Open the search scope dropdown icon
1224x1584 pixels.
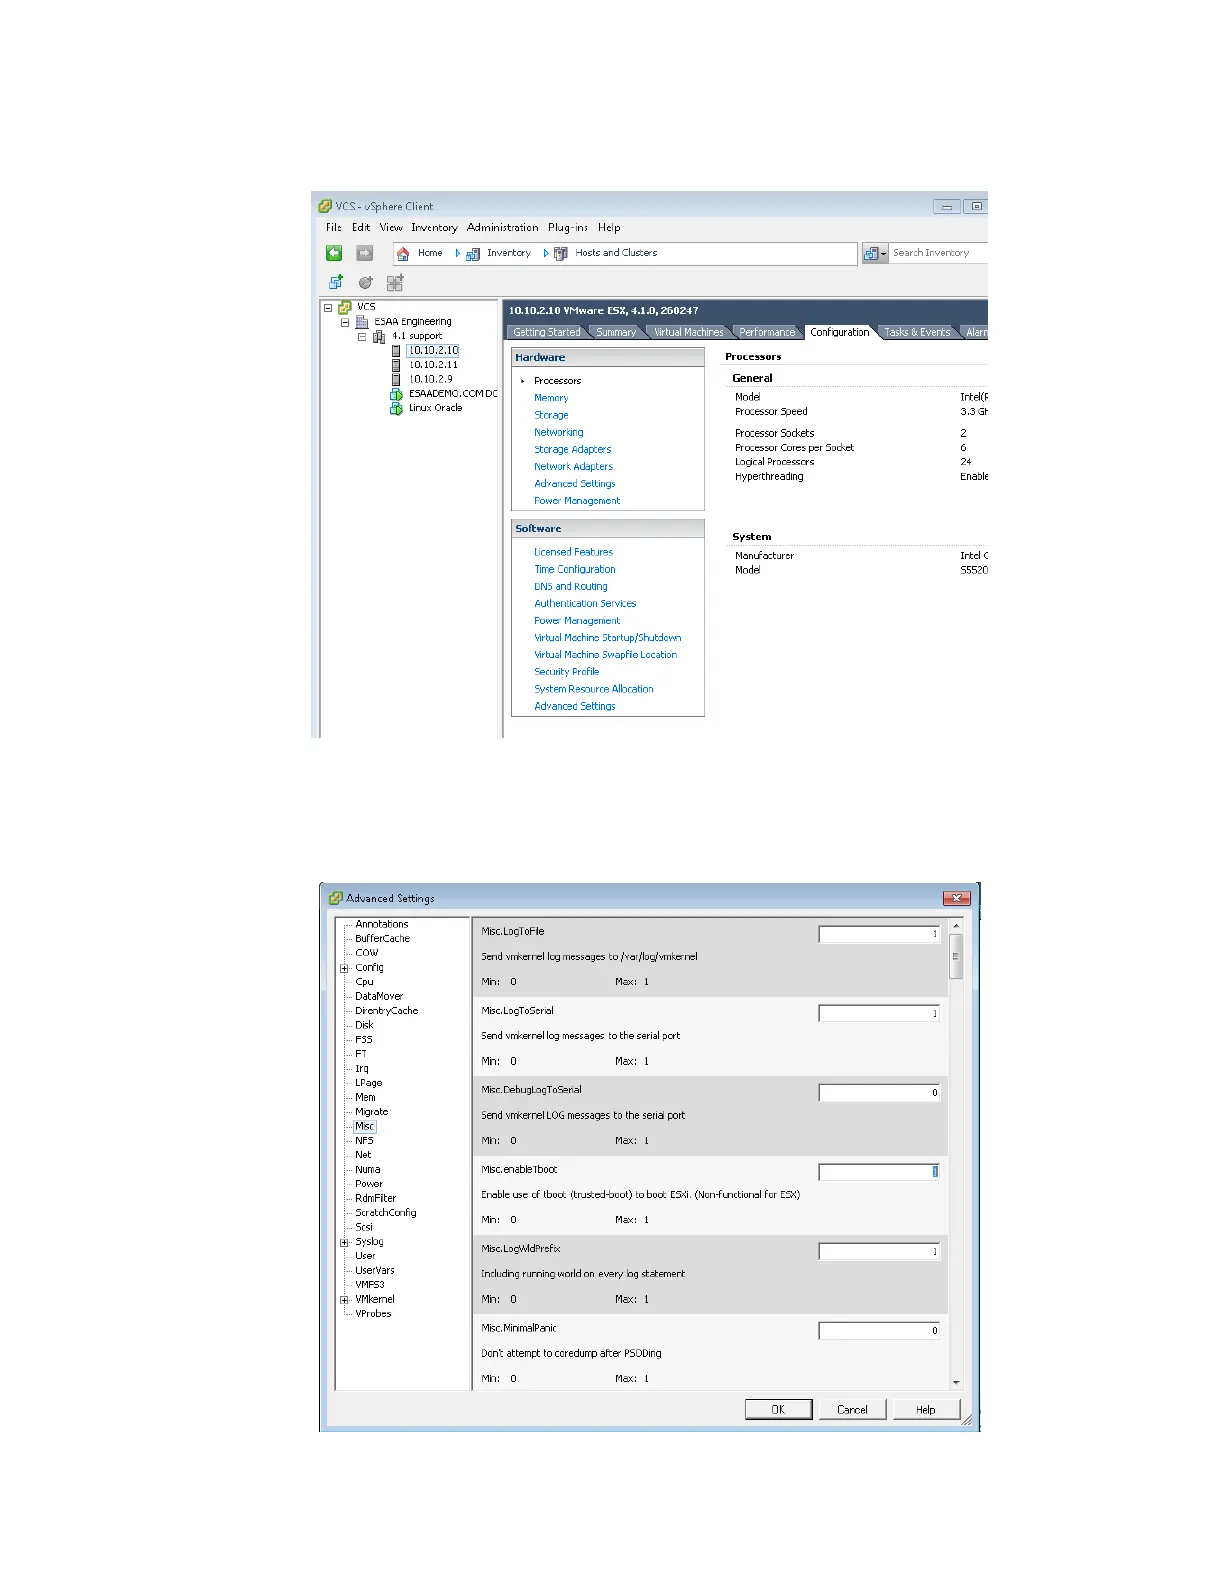tap(875, 254)
